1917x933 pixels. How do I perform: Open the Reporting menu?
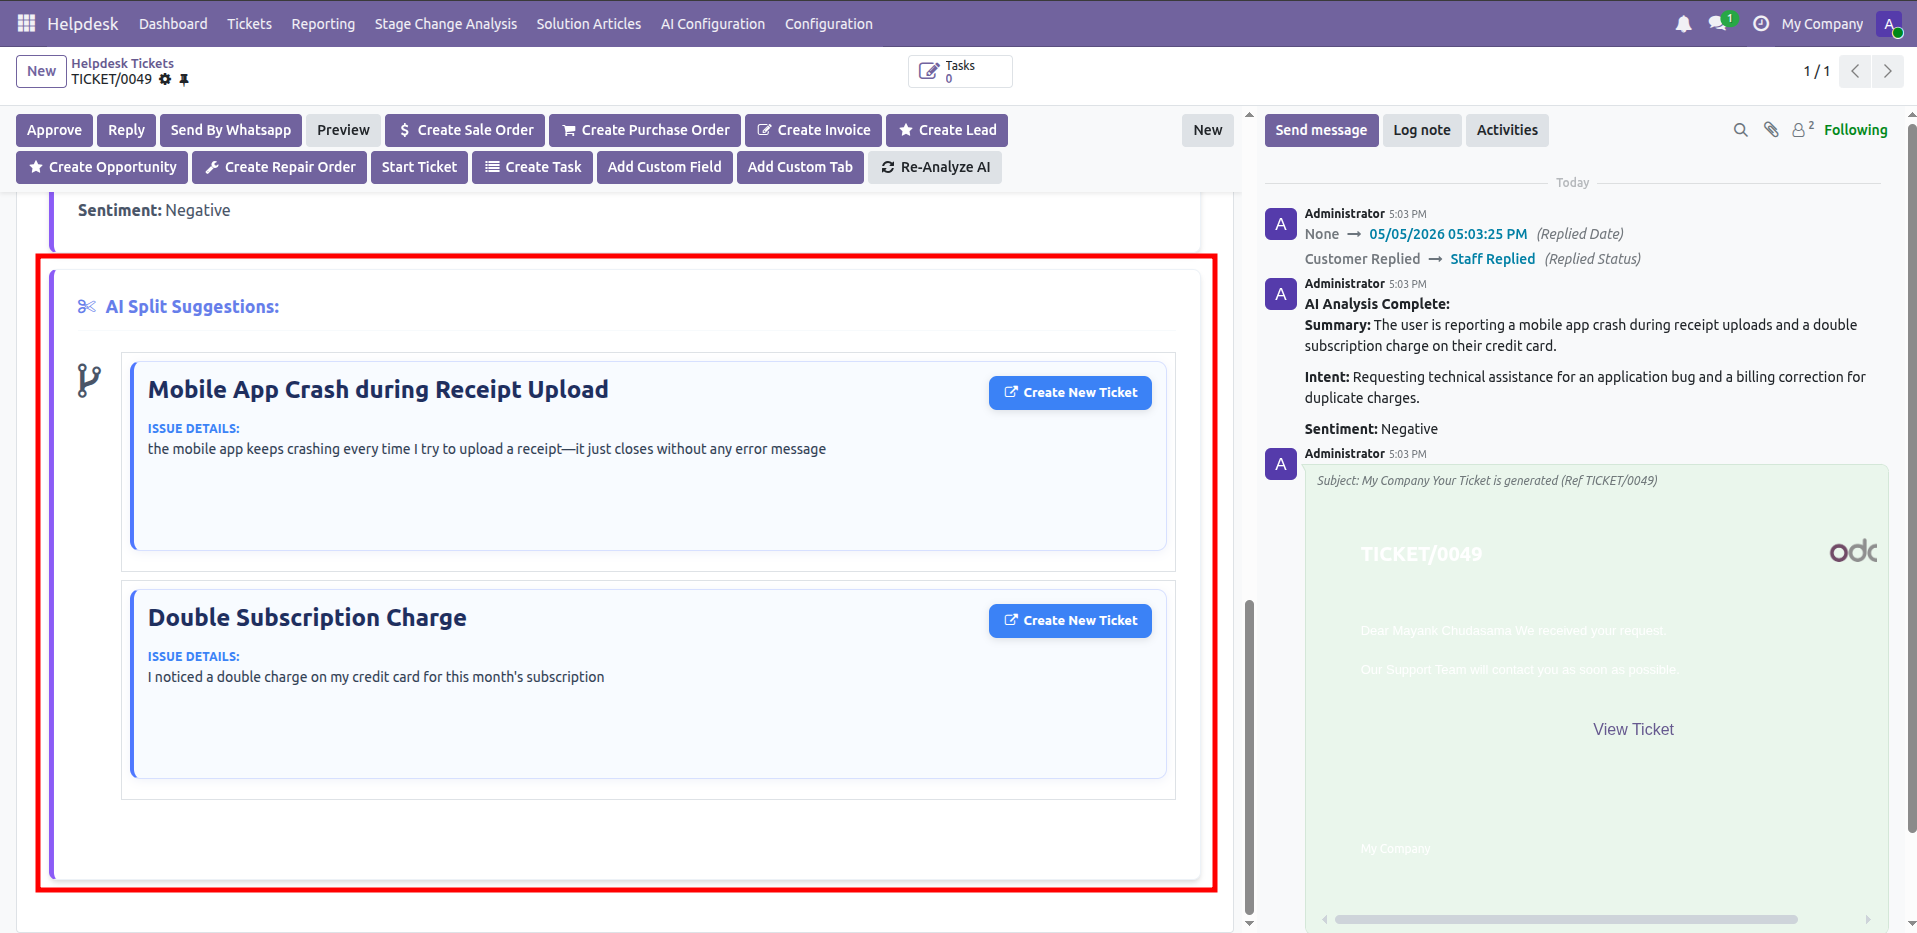pyautogui.click(x=323, y=24)
